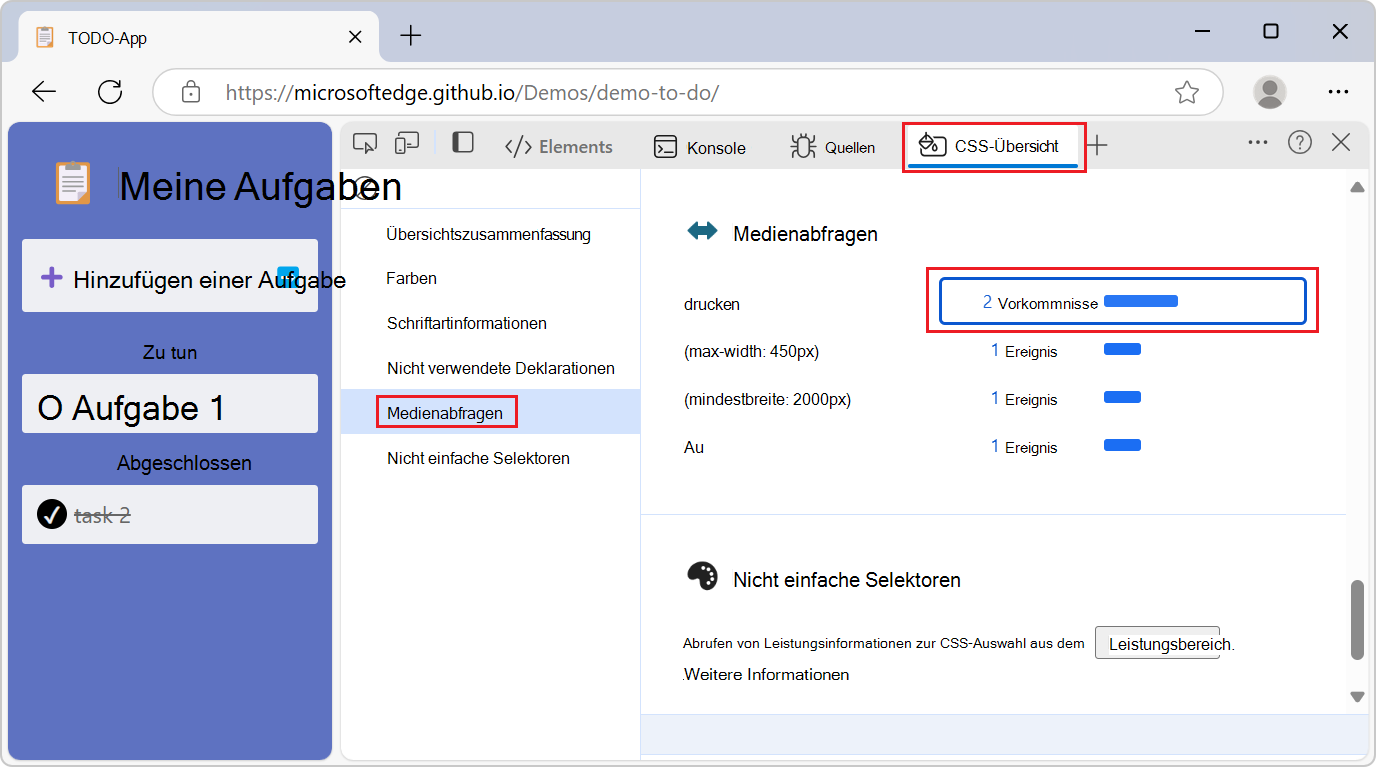Toggle the DevTools sidebar dock icon
This screenshot has height=767, width=1376.
463,143
